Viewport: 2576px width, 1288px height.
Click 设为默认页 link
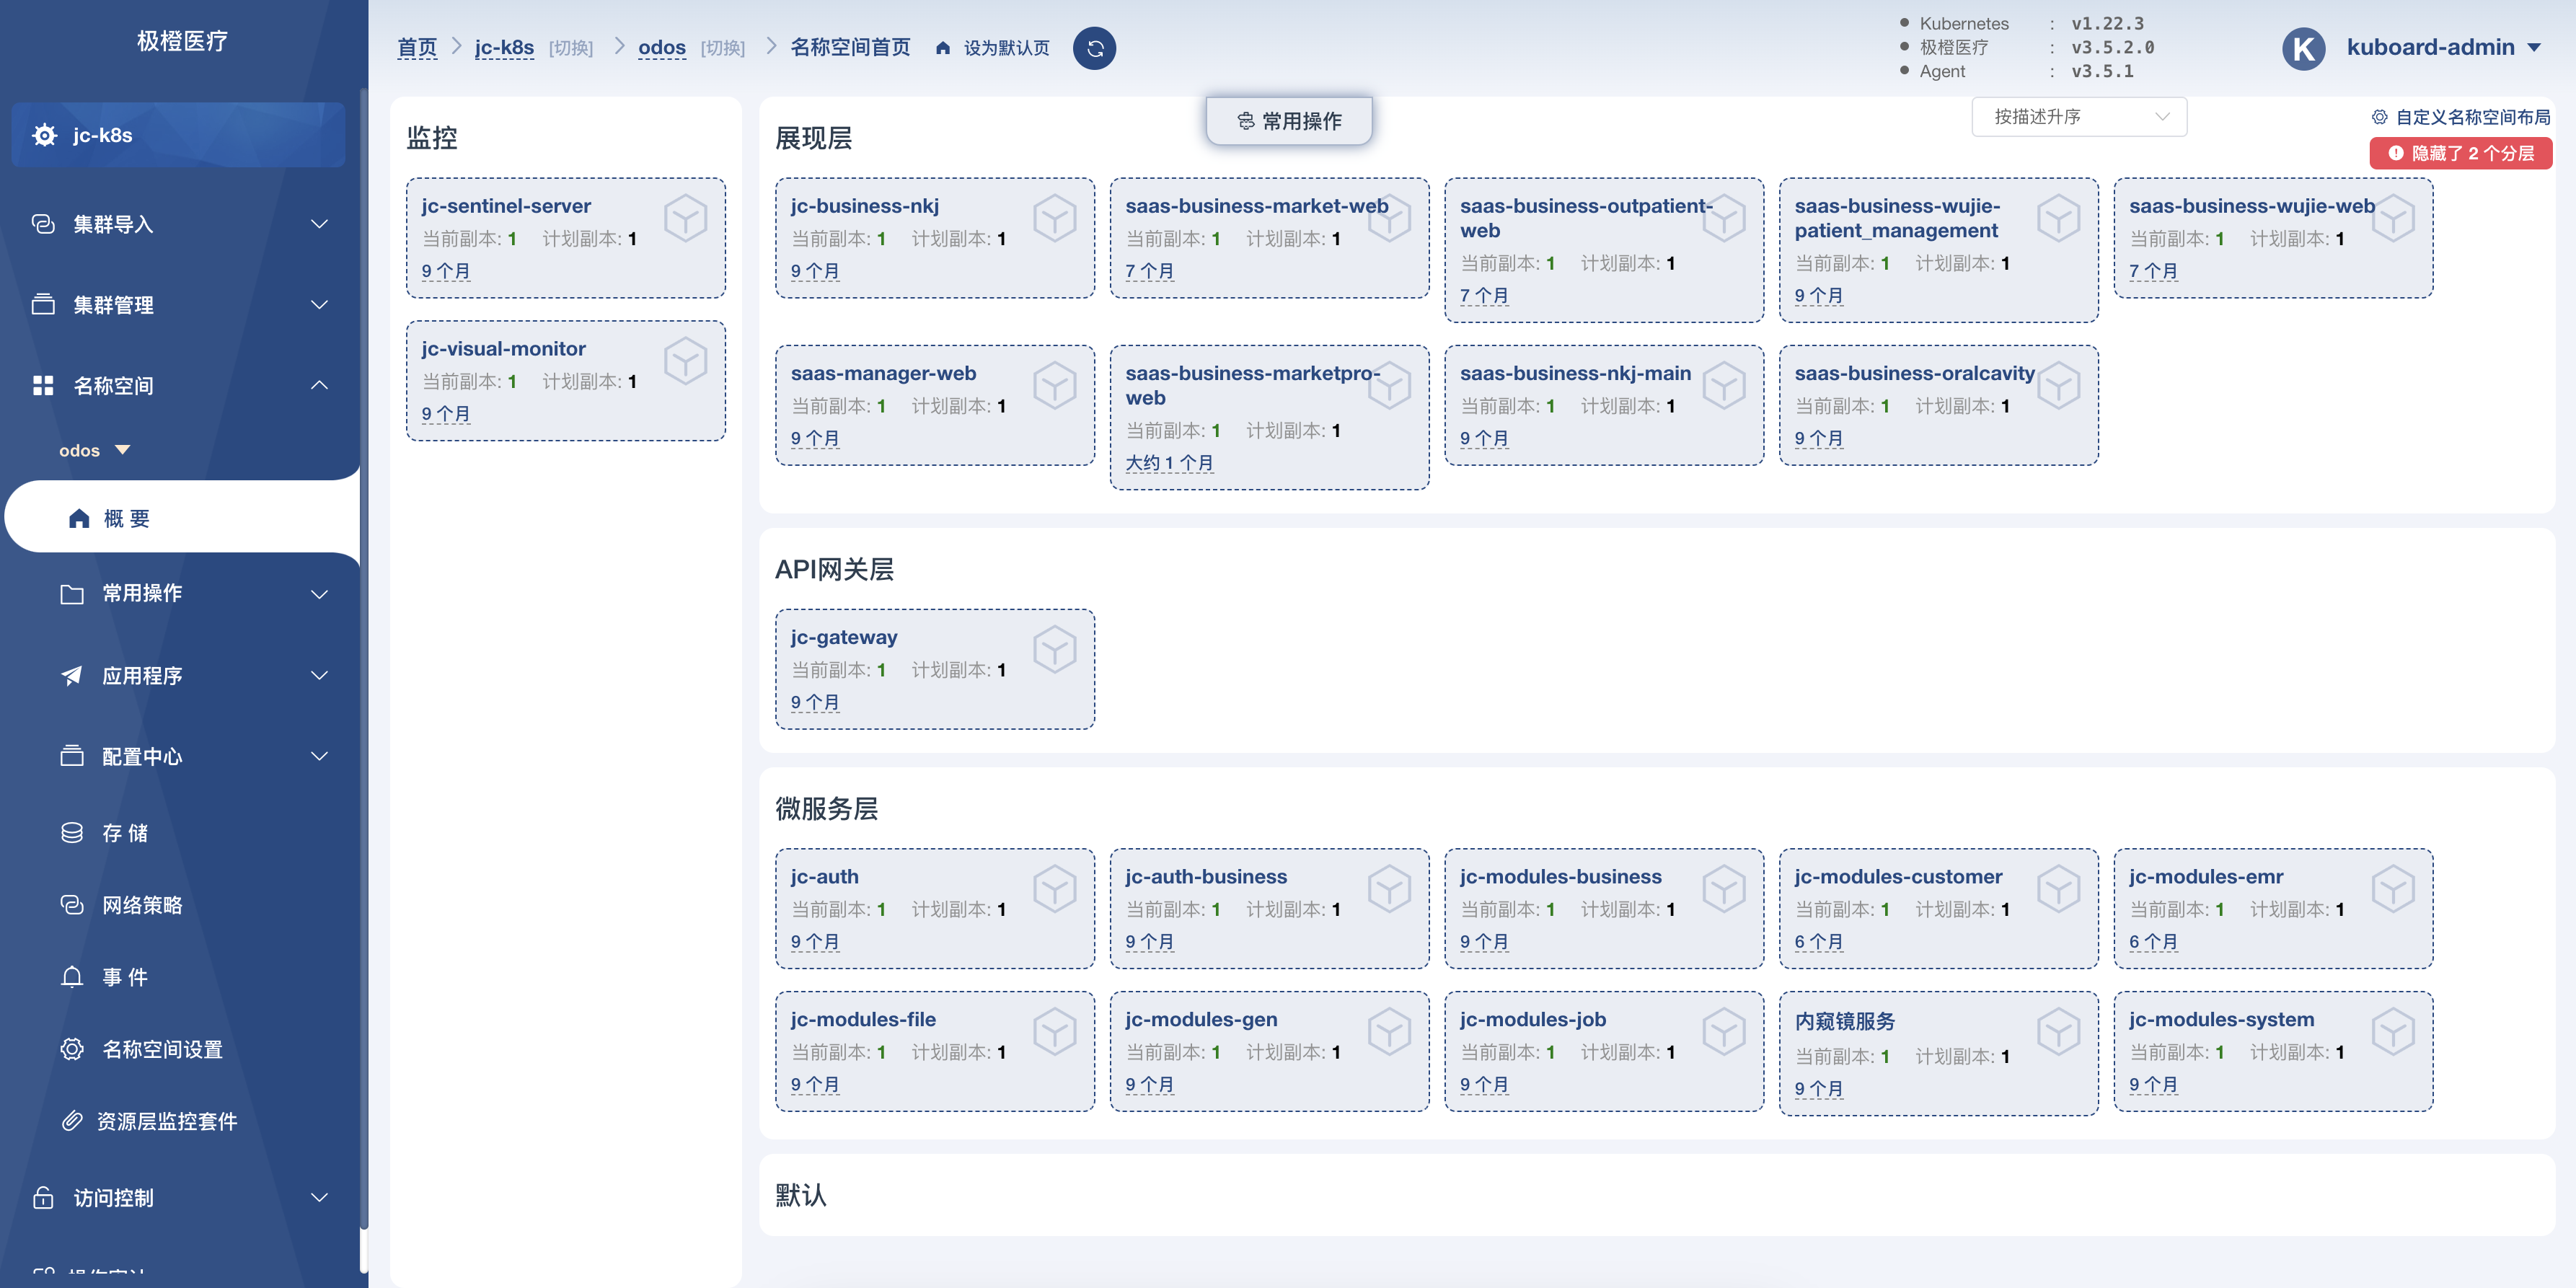coord(1006,48)
